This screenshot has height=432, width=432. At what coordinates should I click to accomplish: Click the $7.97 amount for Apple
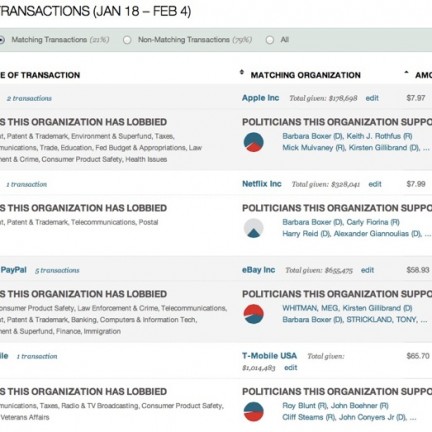[416, 98]
